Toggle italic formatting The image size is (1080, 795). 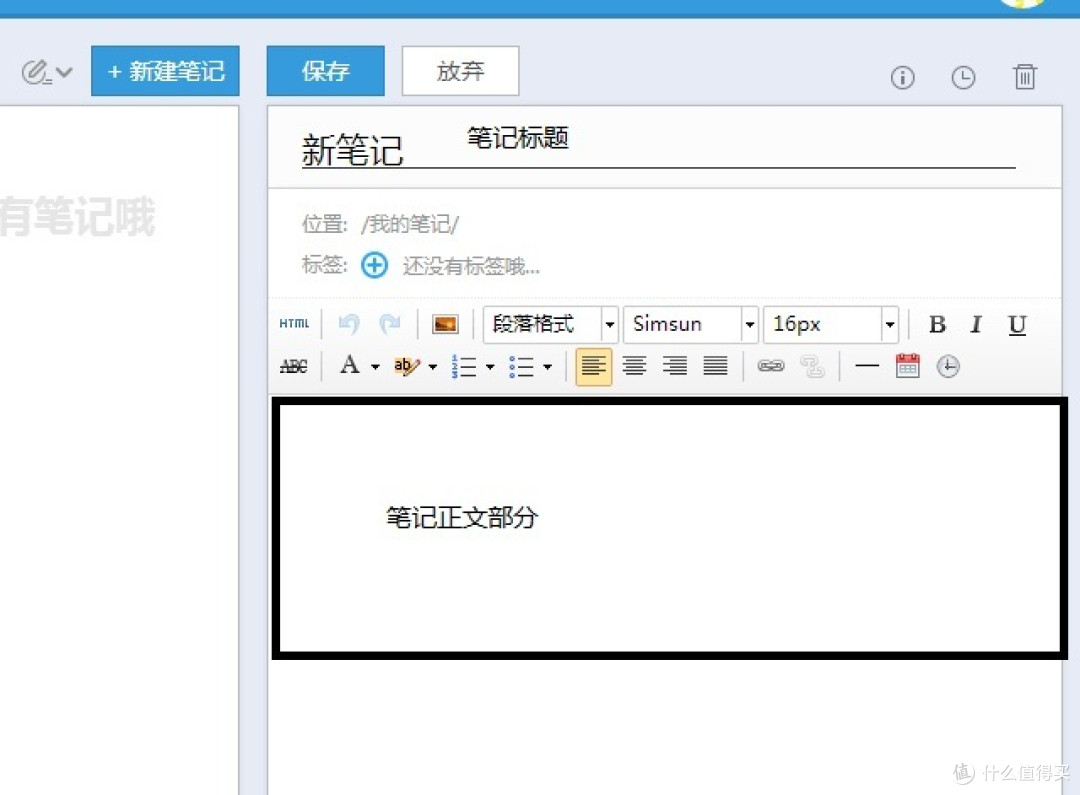point(976,324)
